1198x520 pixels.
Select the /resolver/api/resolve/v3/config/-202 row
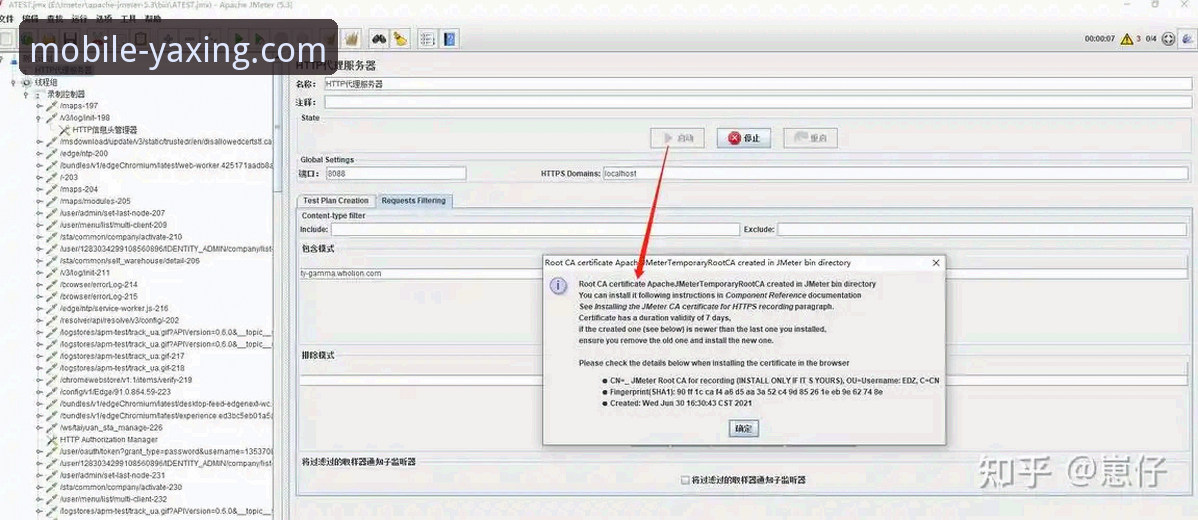point(119,321)
